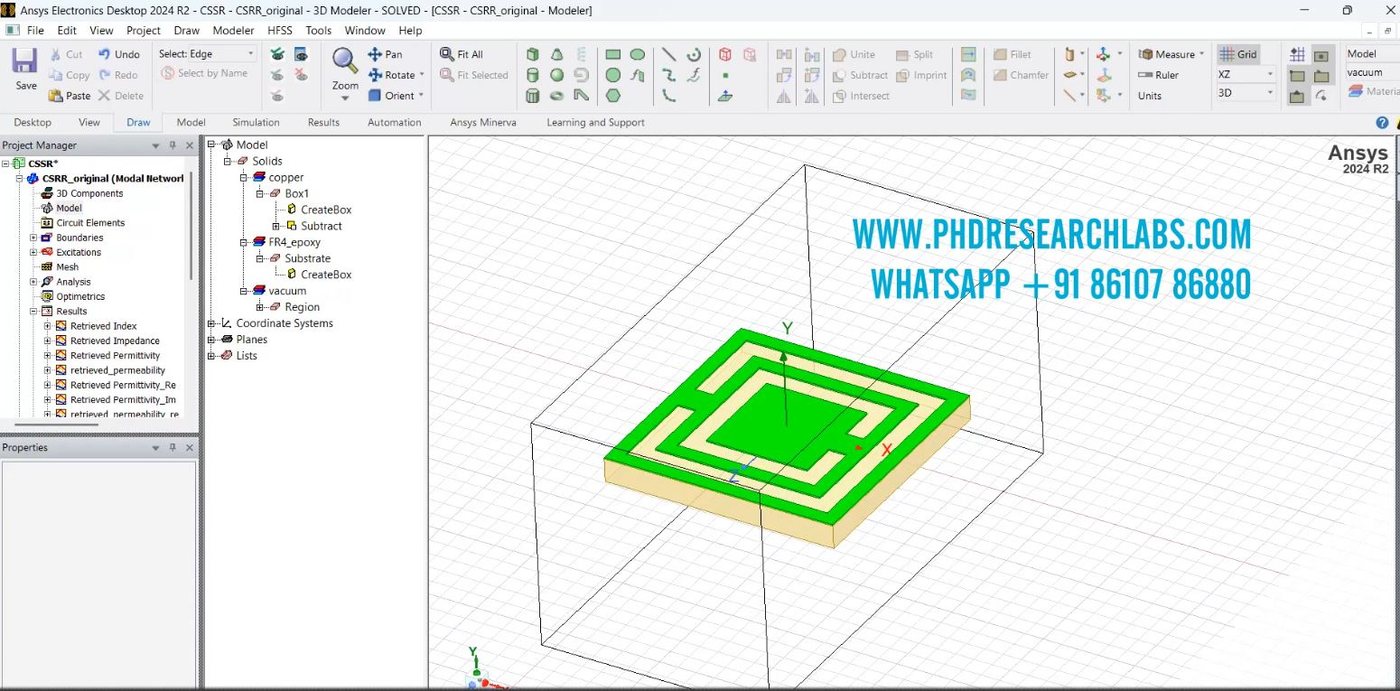Select Optimetrics in Project Manager

[x=80, y=297]
